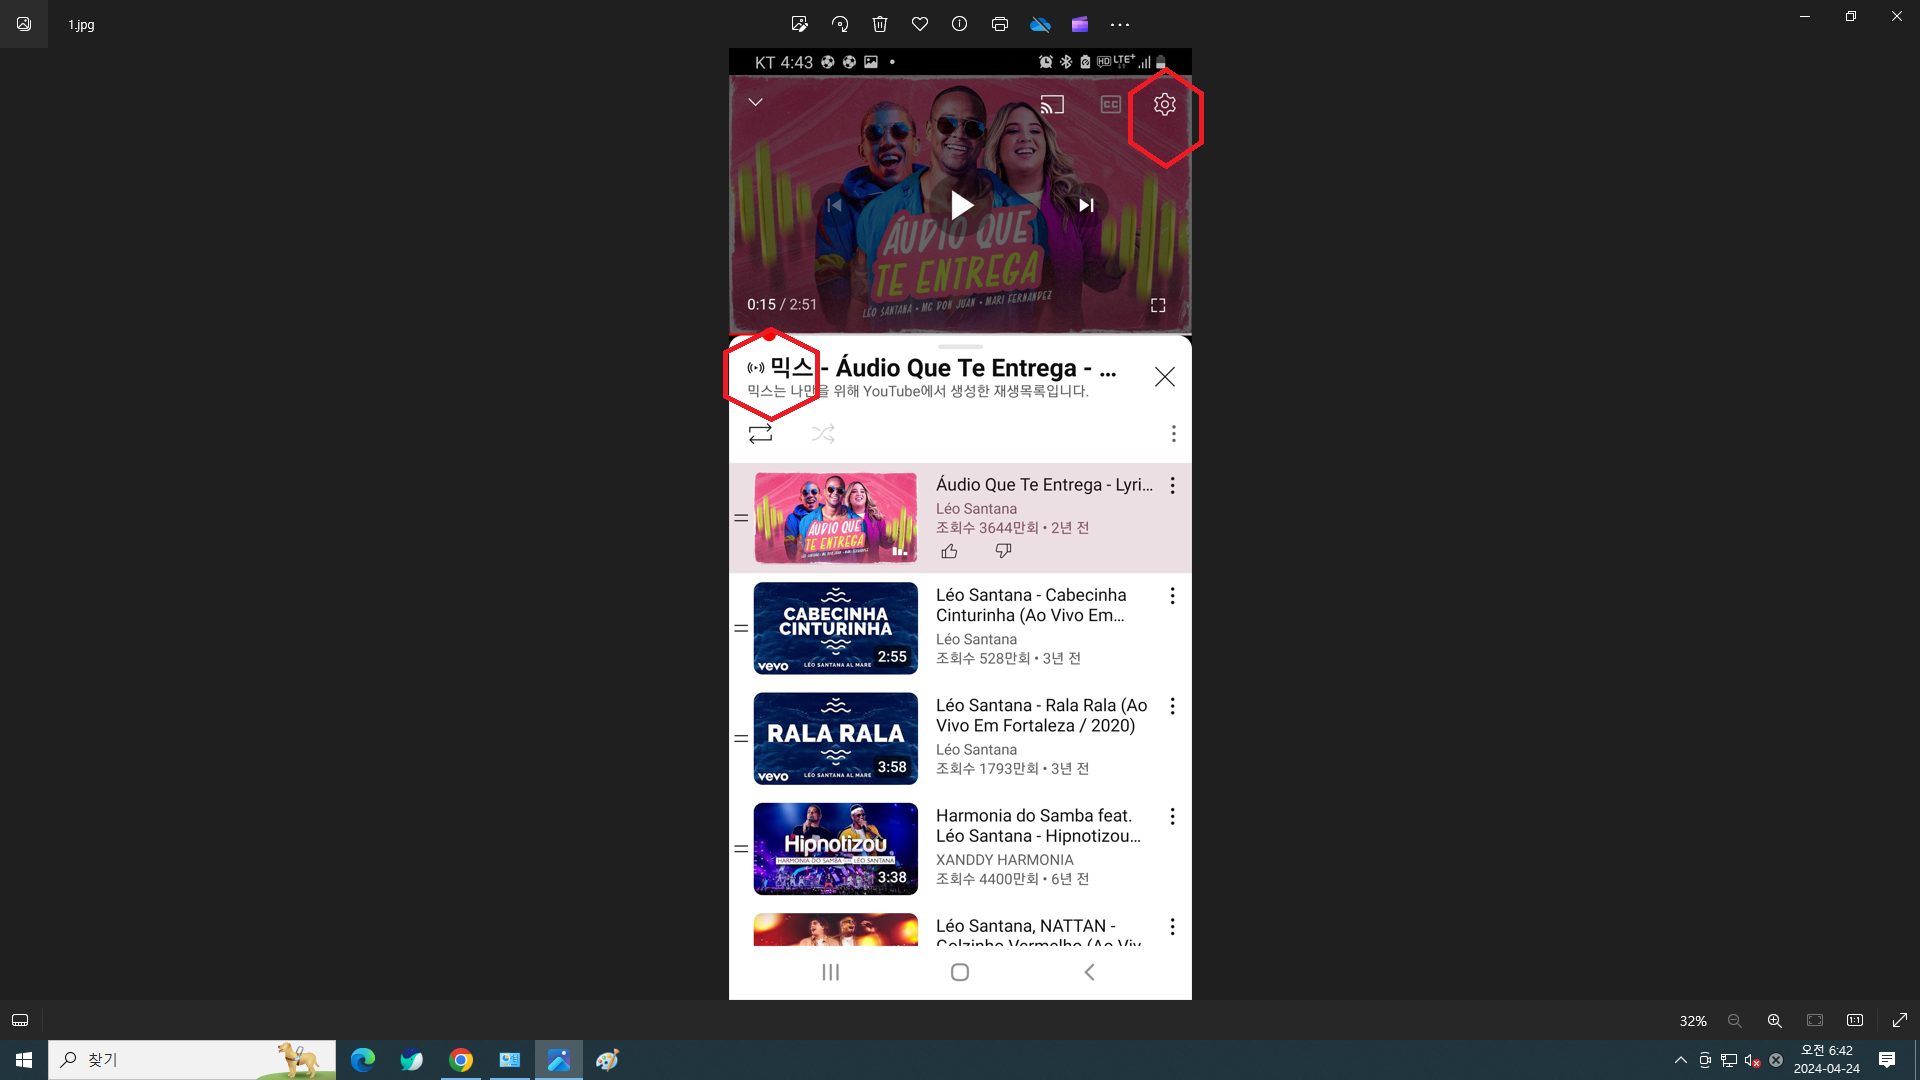1920x1080 pixels.
Task: Tap the Android home button
Action: [960, 972]
